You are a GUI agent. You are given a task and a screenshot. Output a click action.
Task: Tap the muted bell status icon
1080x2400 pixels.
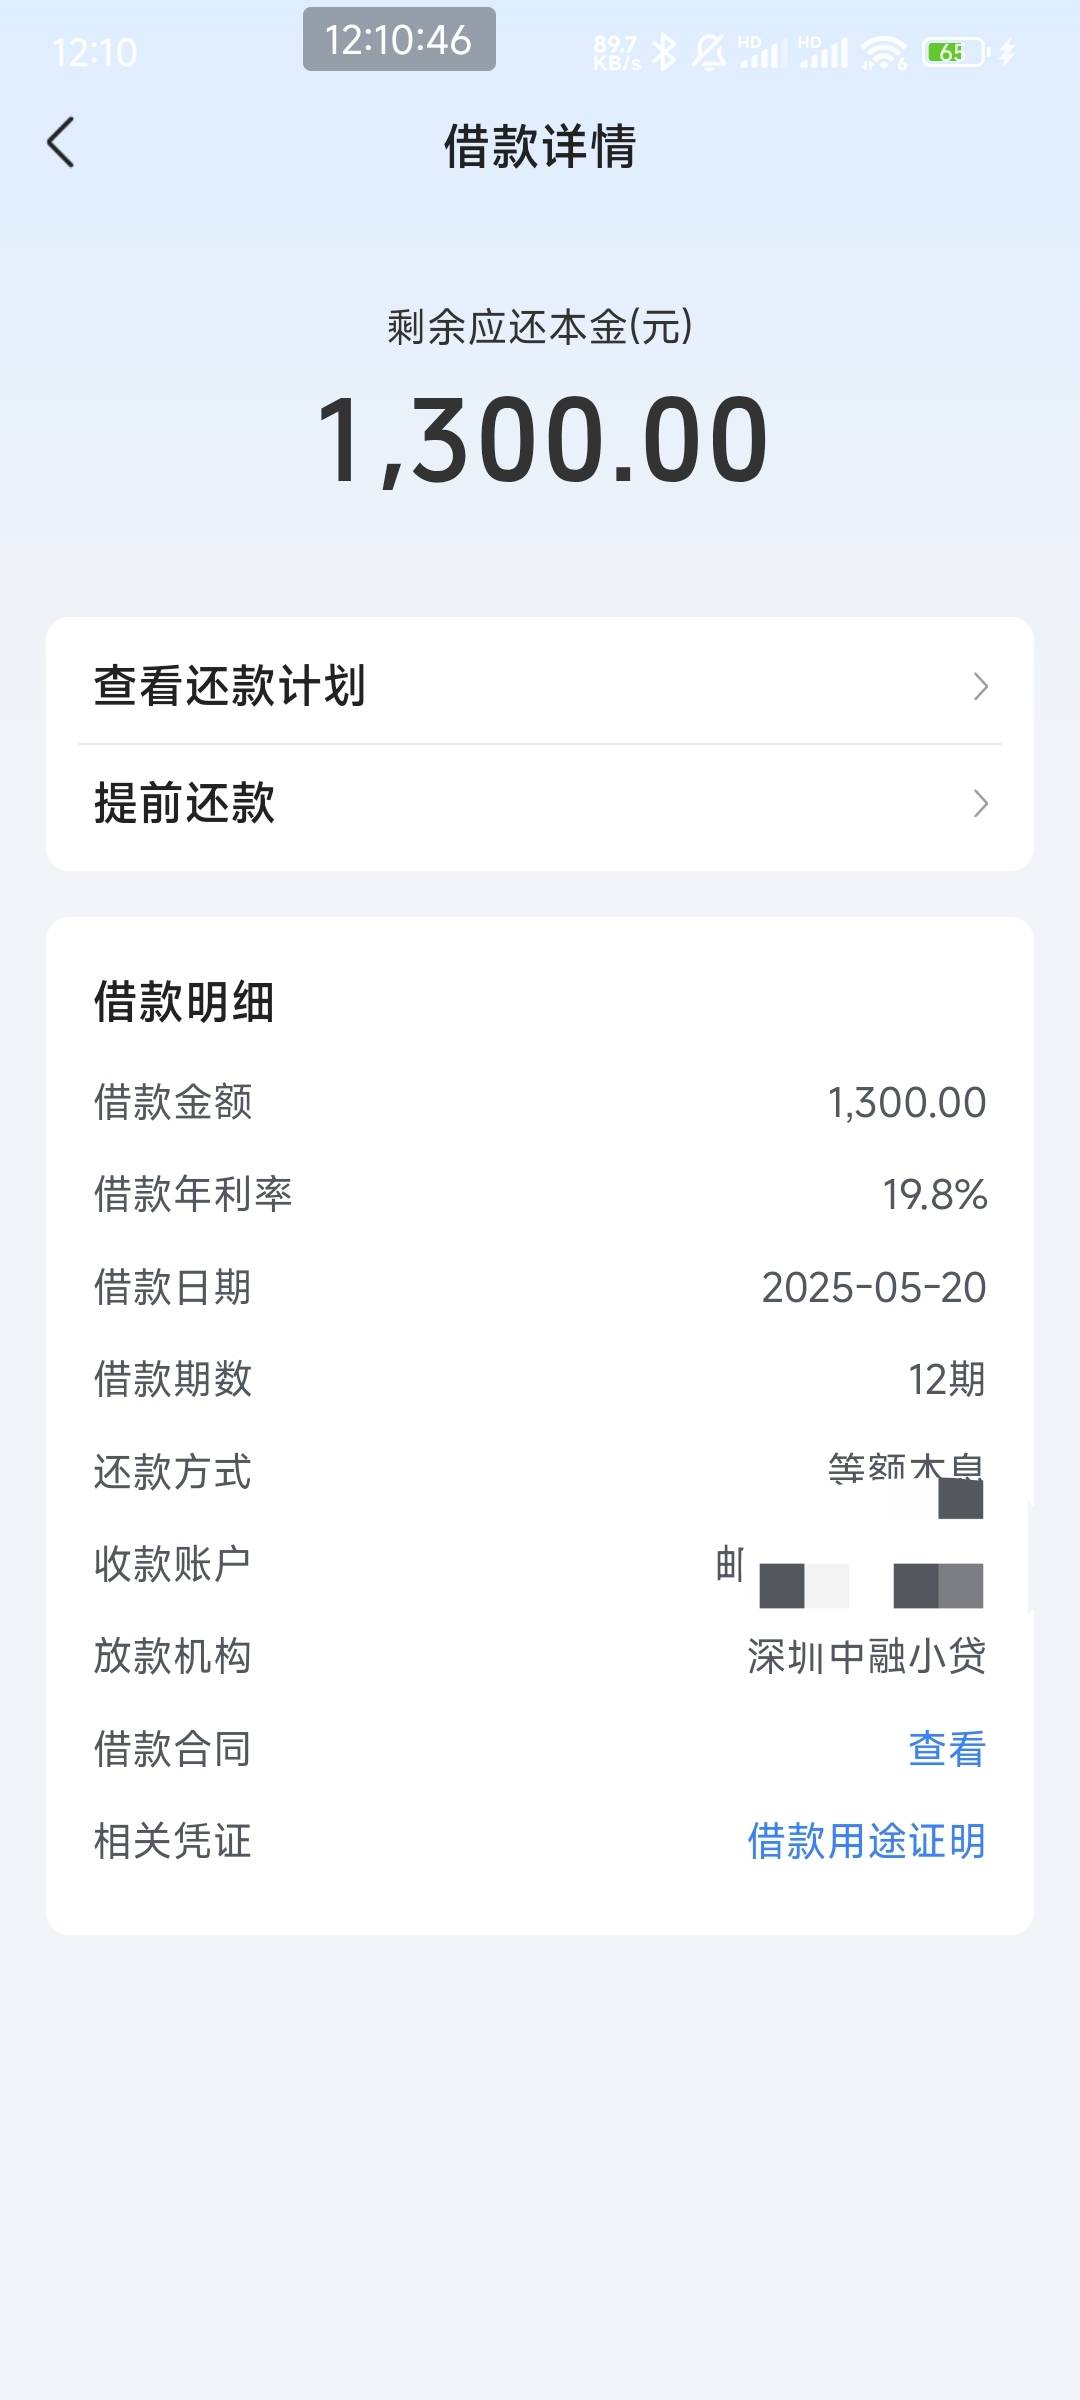point(710,52)
